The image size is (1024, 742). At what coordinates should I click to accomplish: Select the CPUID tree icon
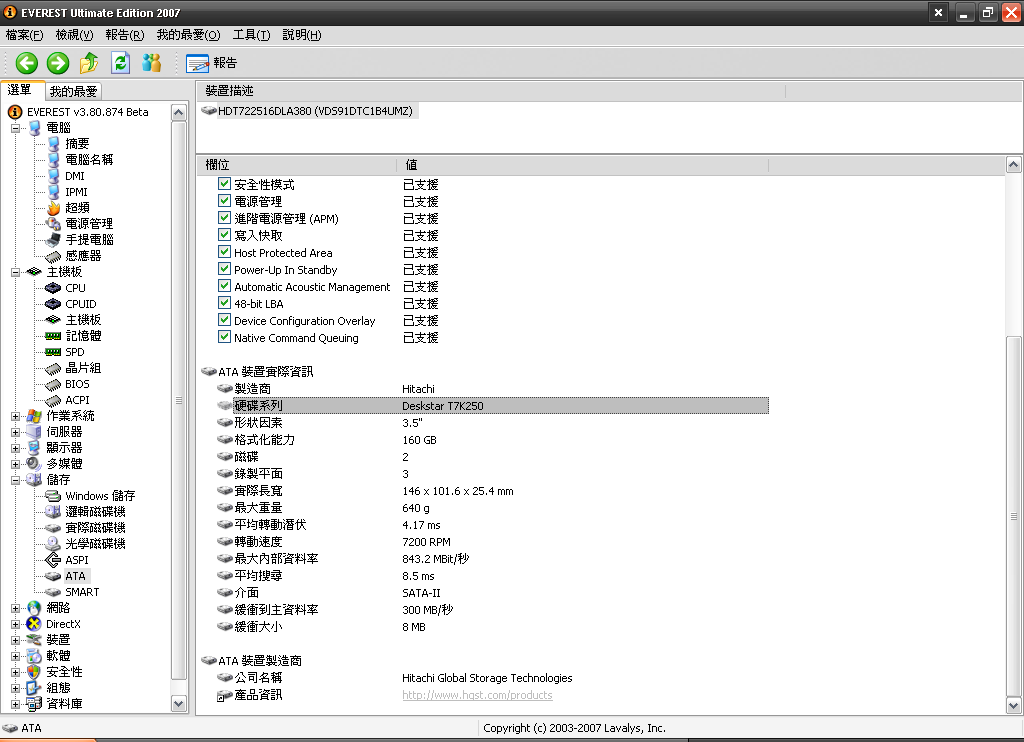pos(53,304)
